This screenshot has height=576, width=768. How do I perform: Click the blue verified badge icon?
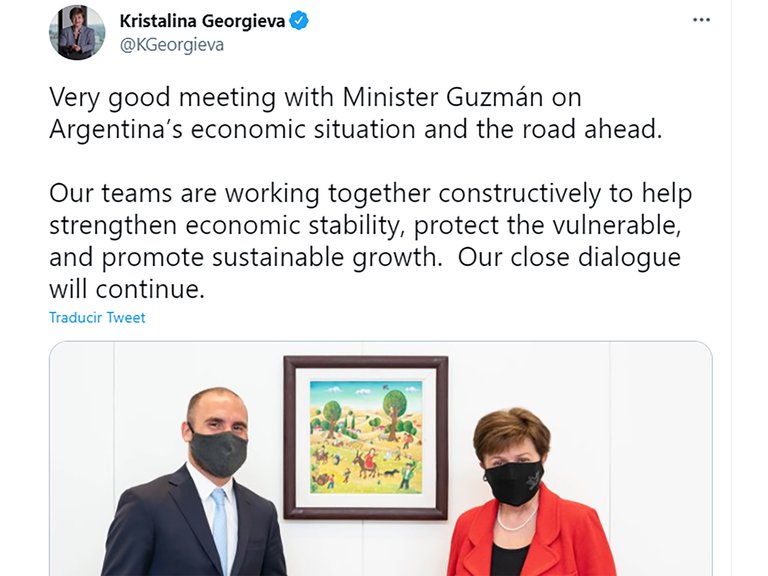[299, 21]
